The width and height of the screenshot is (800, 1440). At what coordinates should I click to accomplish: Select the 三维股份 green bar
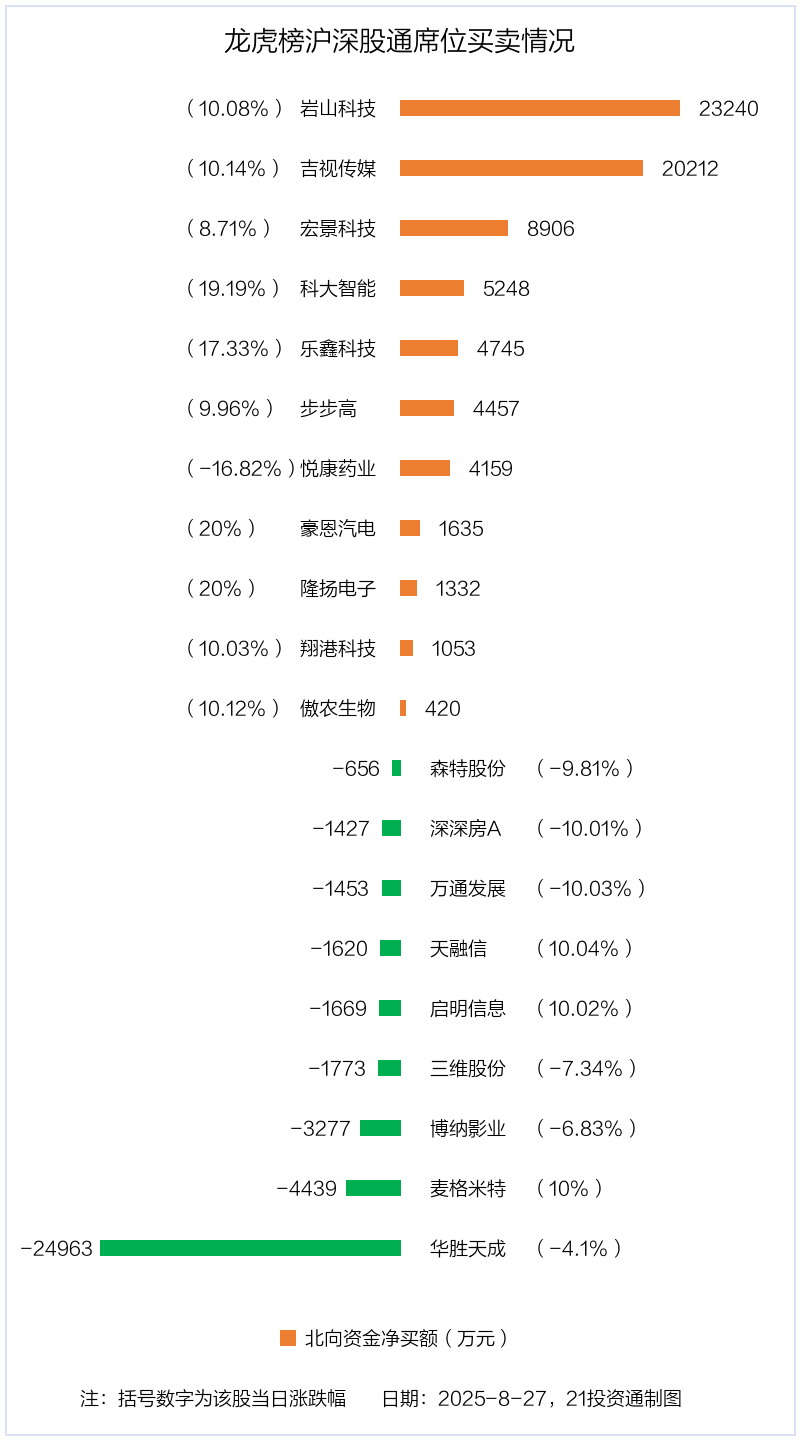[x=389, y=1068]
